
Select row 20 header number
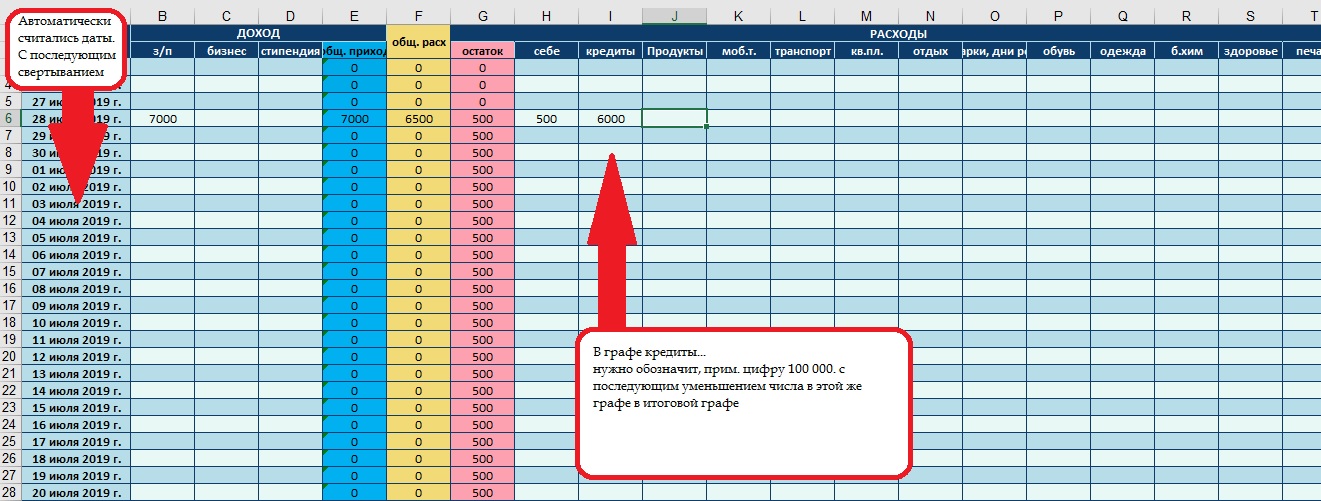tap(9, 356)
